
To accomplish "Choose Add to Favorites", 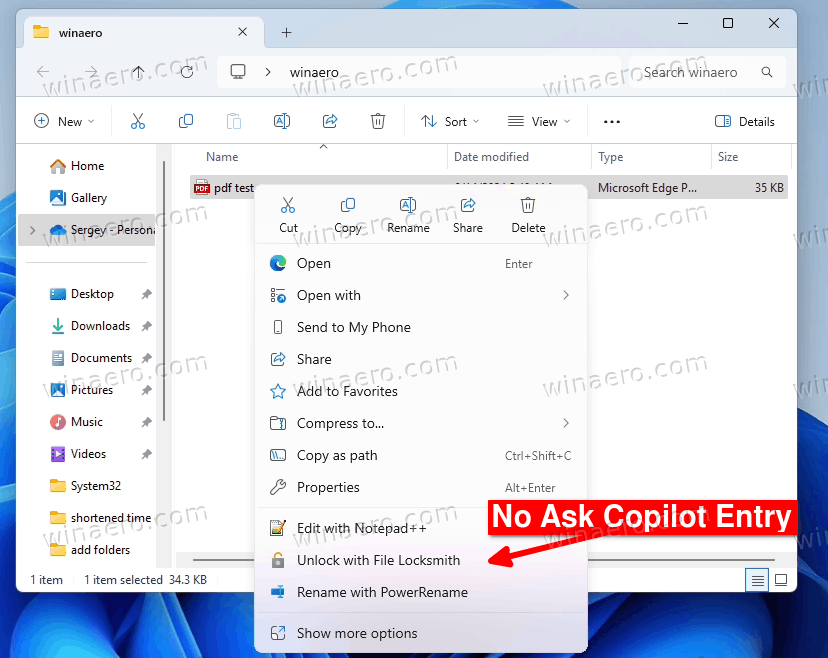I will (421, 391).
